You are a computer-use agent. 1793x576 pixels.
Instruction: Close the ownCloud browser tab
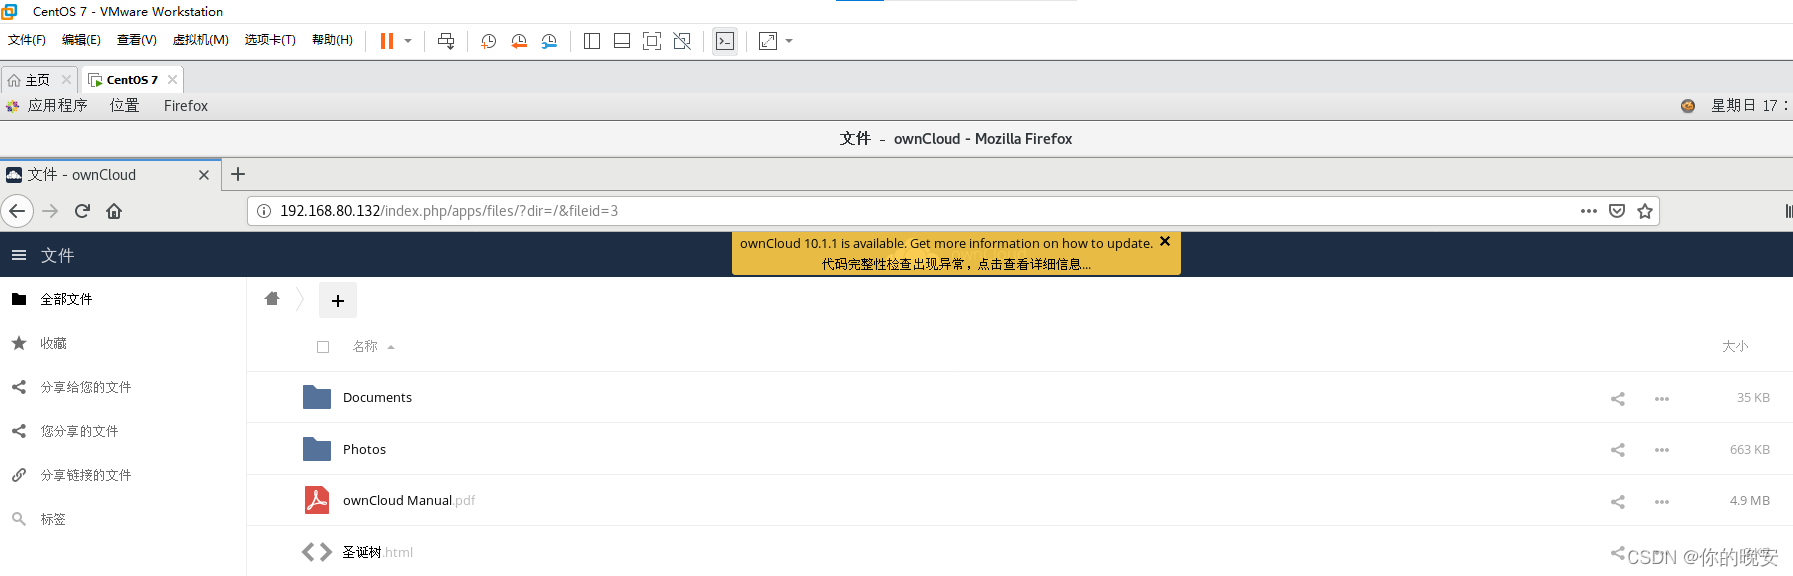point(204,175)
